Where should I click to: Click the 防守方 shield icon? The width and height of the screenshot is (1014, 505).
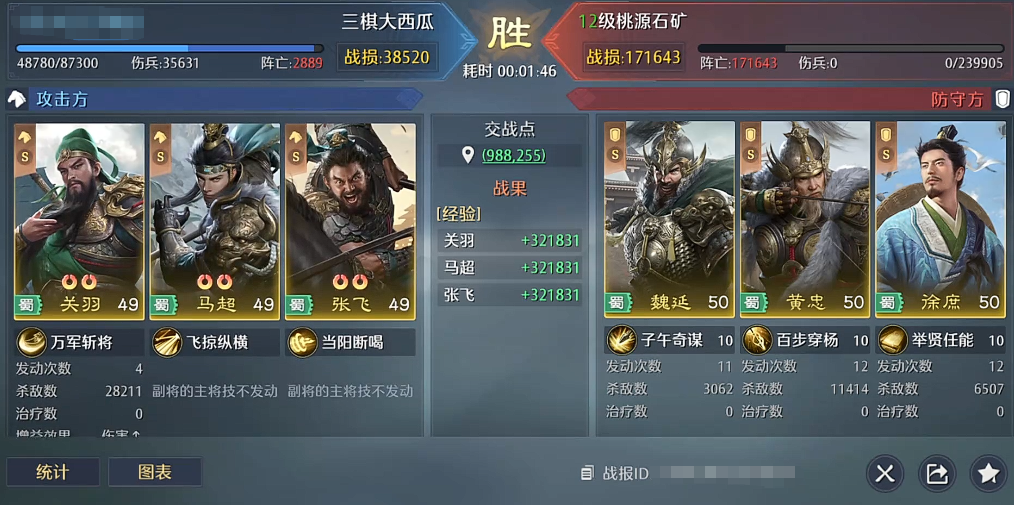[x=1002, y=99]
